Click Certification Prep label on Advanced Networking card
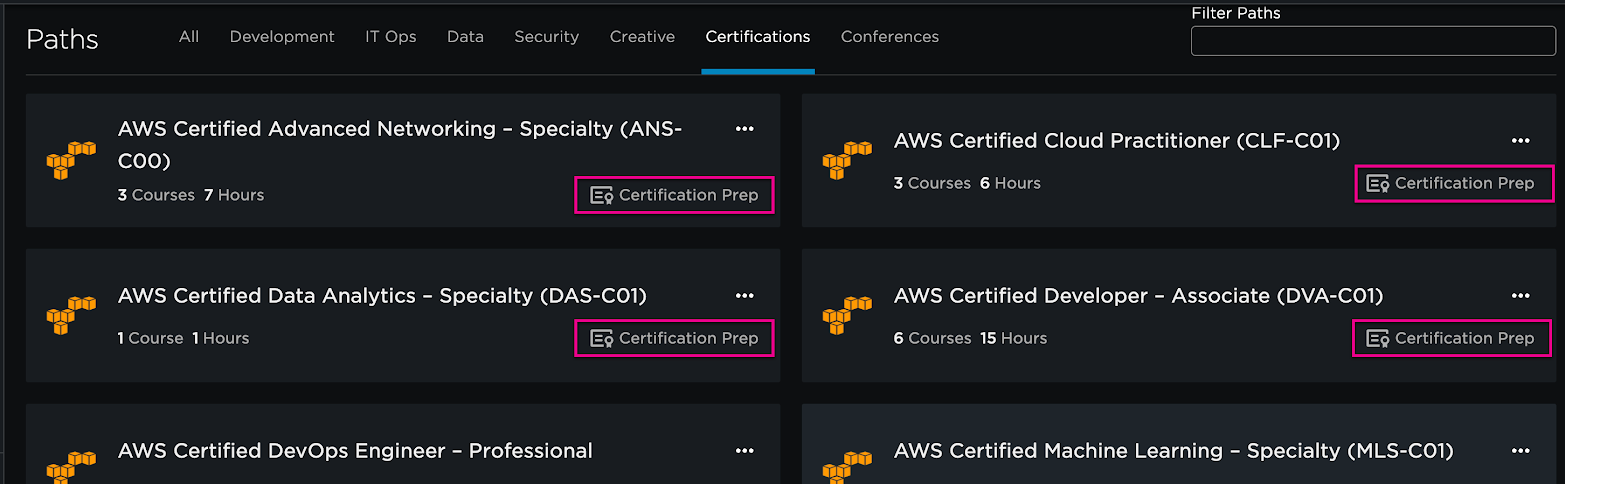 (688, 195)
